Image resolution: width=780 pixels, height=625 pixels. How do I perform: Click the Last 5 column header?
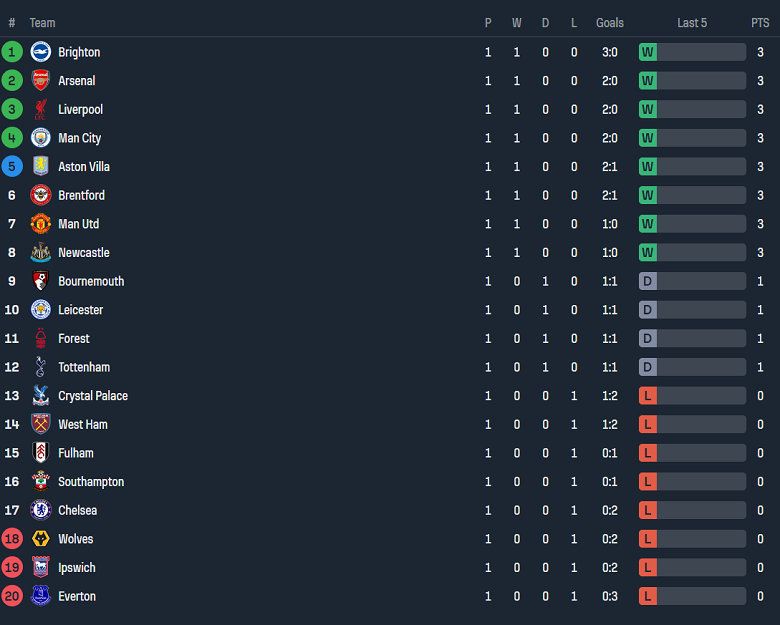coord(692,23)
